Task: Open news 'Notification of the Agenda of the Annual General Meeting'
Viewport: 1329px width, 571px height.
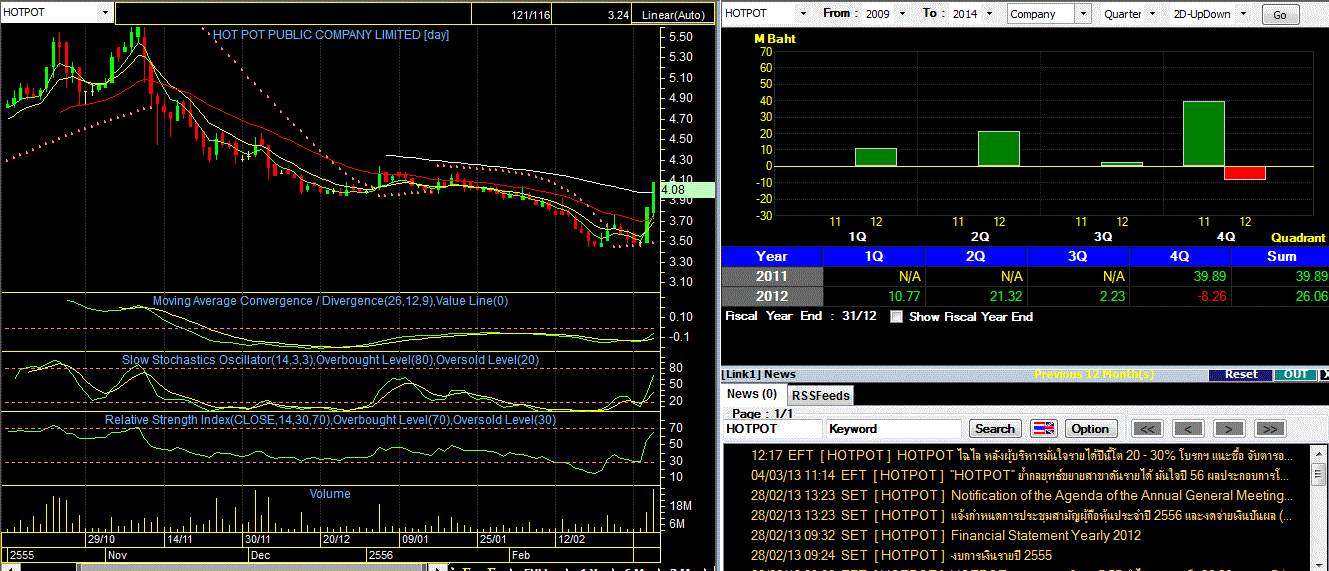Action: coord(1121,495)
